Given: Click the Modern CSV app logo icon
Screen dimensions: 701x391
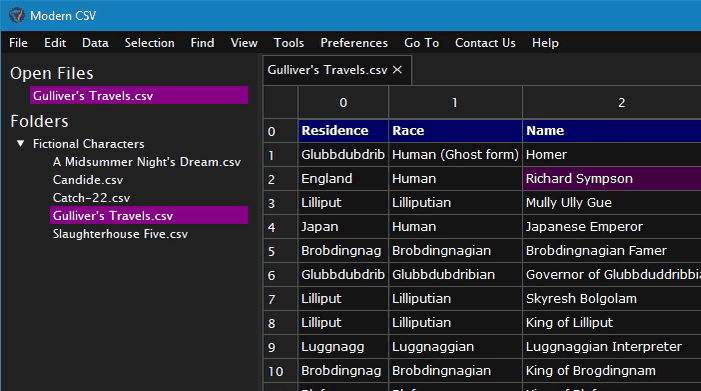Looking at the screenshot, I should pyautogui.click(x=17, y=15).
